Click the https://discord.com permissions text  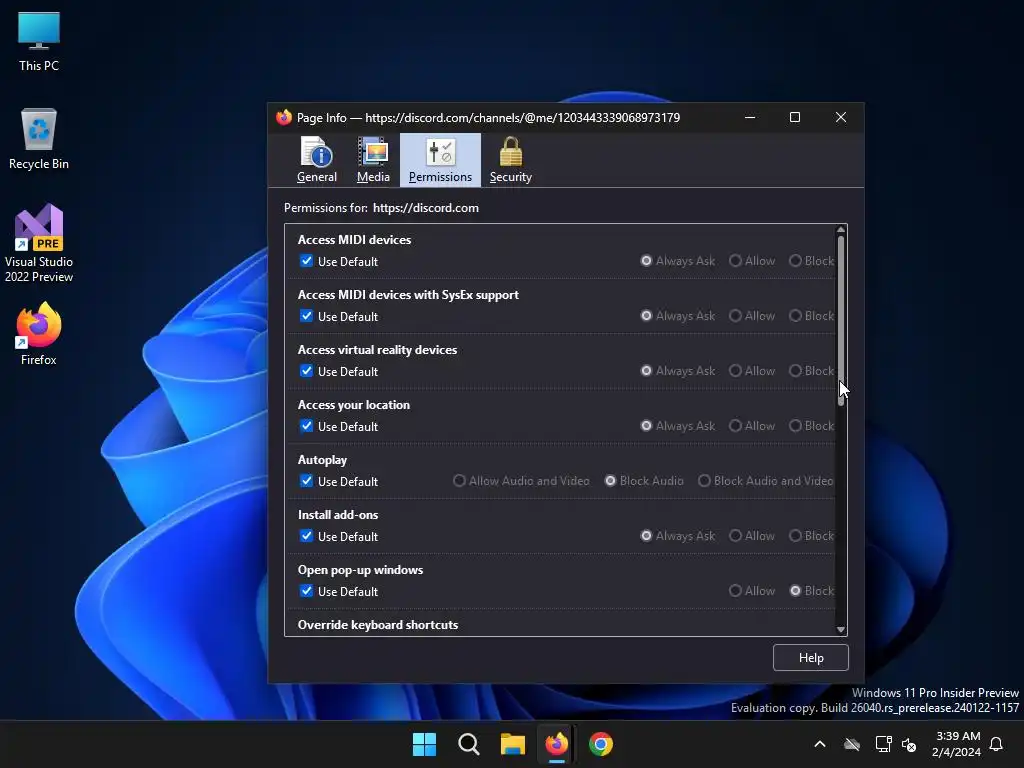pos(426,208)
